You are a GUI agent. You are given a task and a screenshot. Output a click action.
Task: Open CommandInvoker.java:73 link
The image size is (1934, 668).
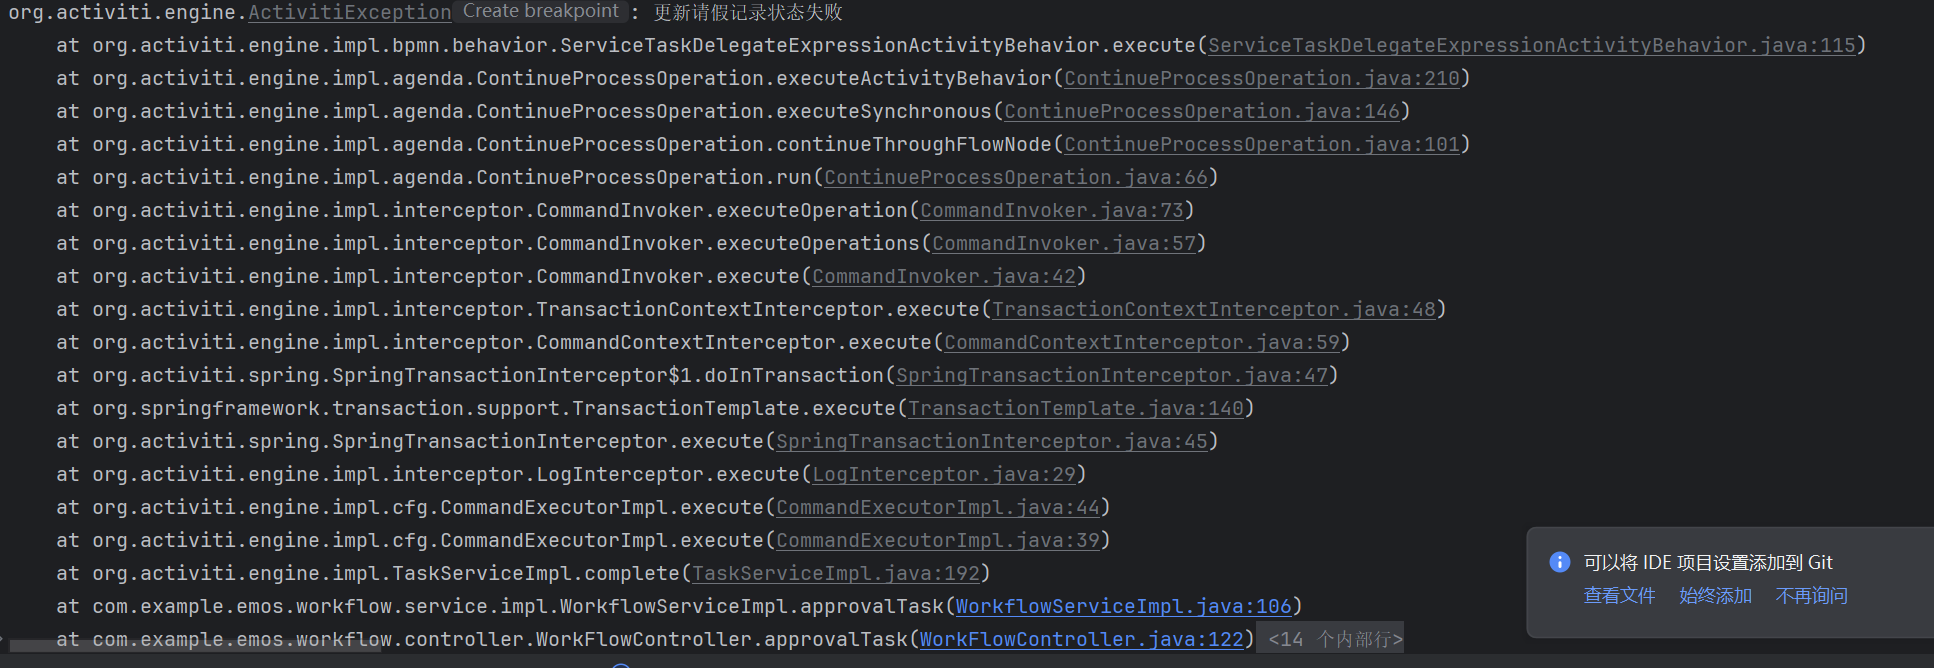(1051, 211)
